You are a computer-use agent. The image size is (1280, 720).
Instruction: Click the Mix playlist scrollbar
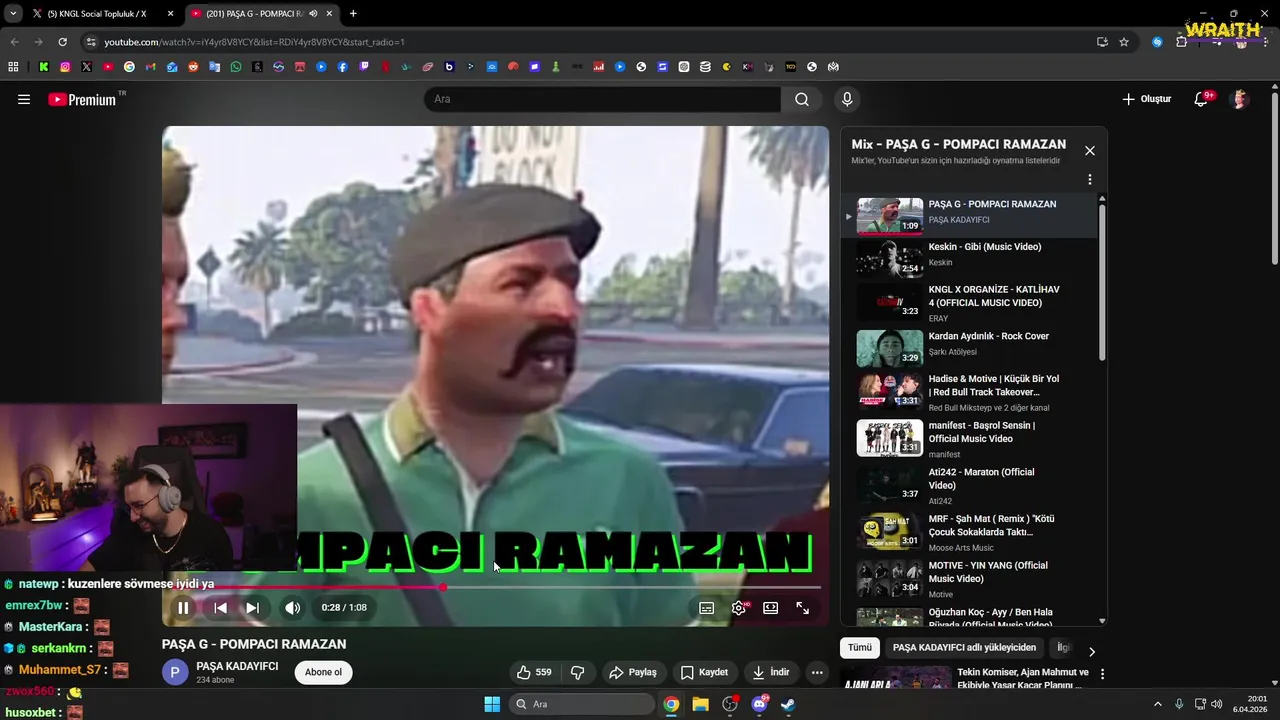point(1103,283)
